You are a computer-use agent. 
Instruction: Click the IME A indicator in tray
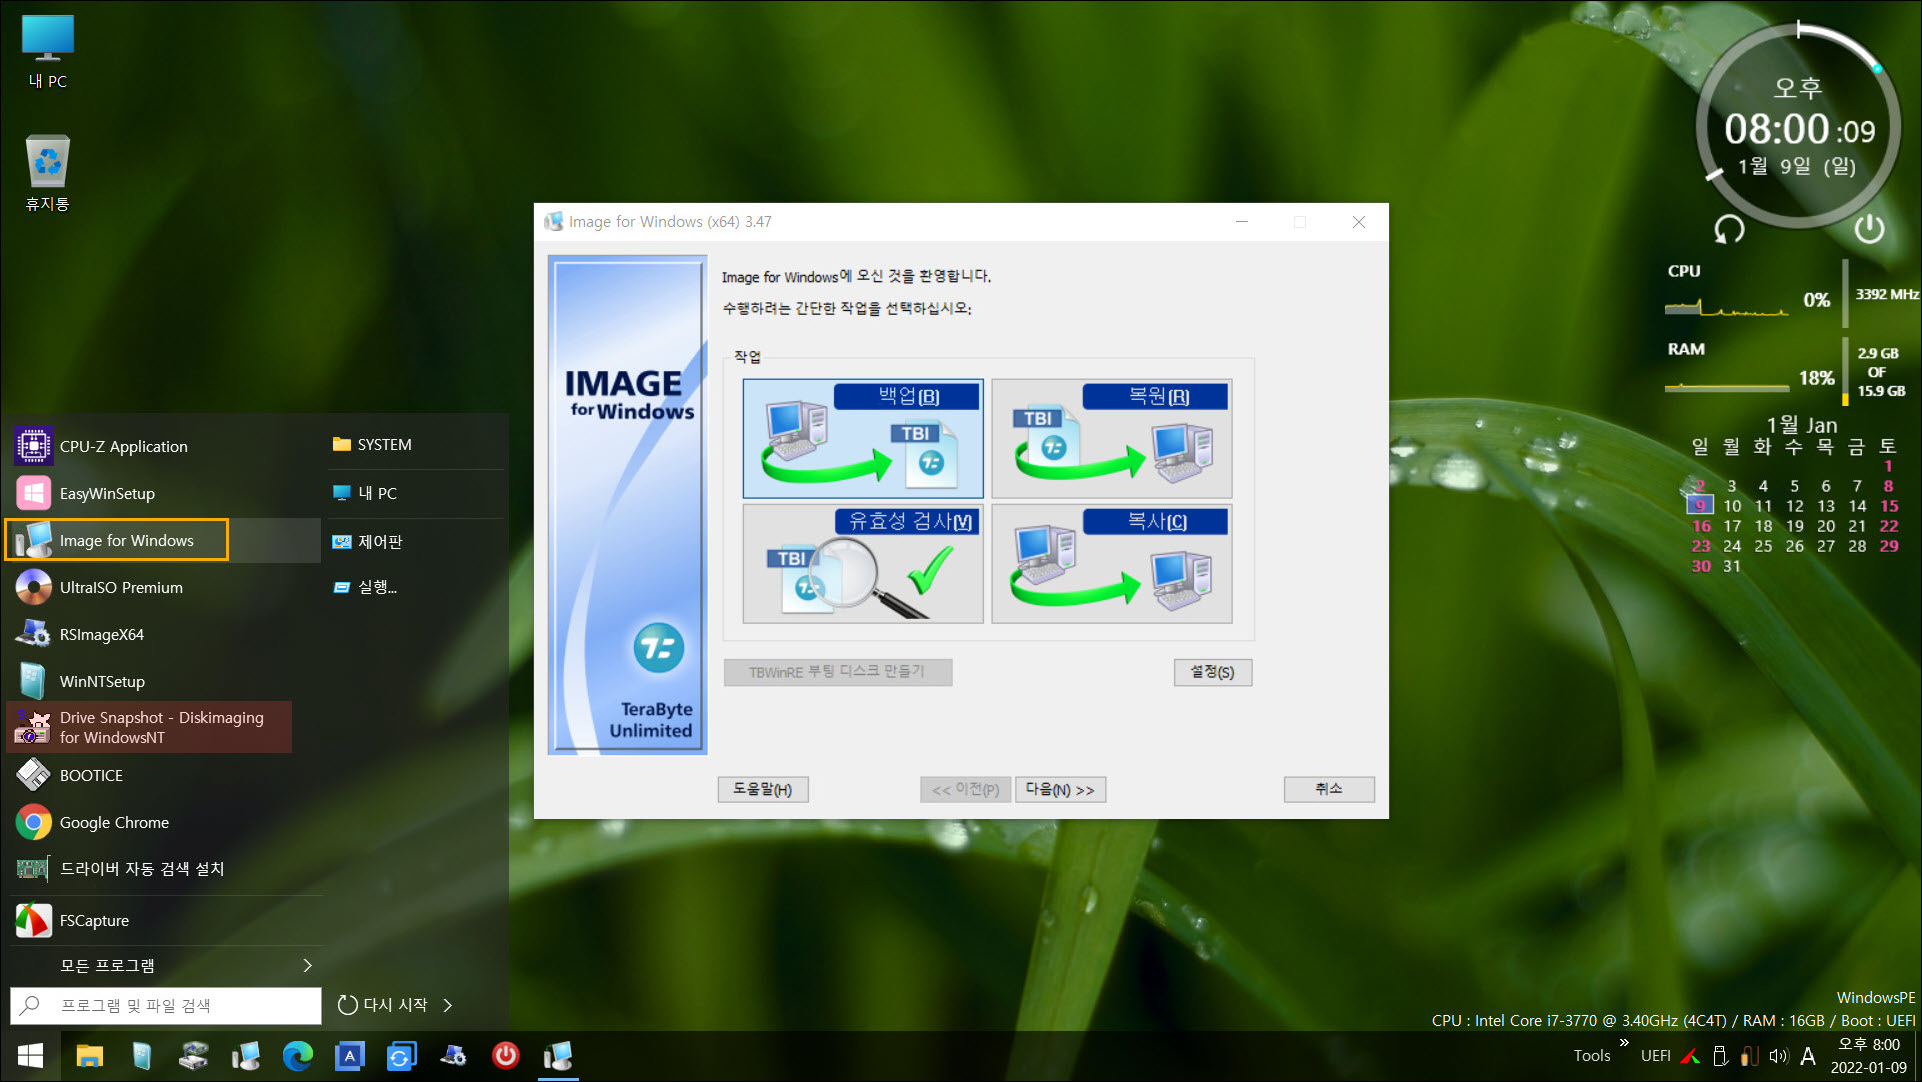tap(1808, 1056)
